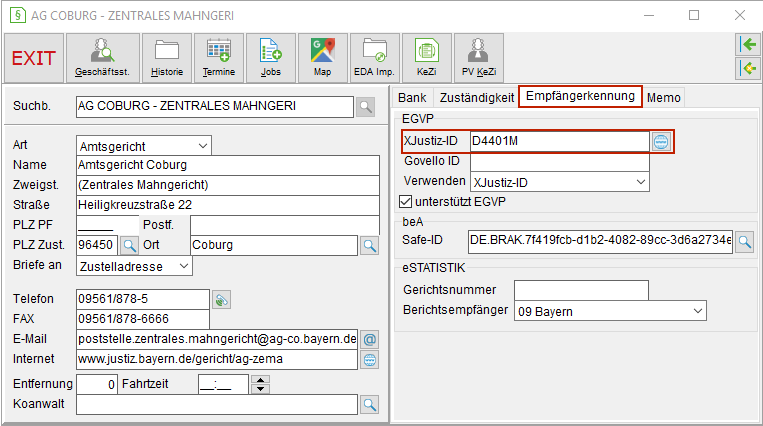
Task: Maximize the AG COBURG window
Action: [x=694, y=15]
